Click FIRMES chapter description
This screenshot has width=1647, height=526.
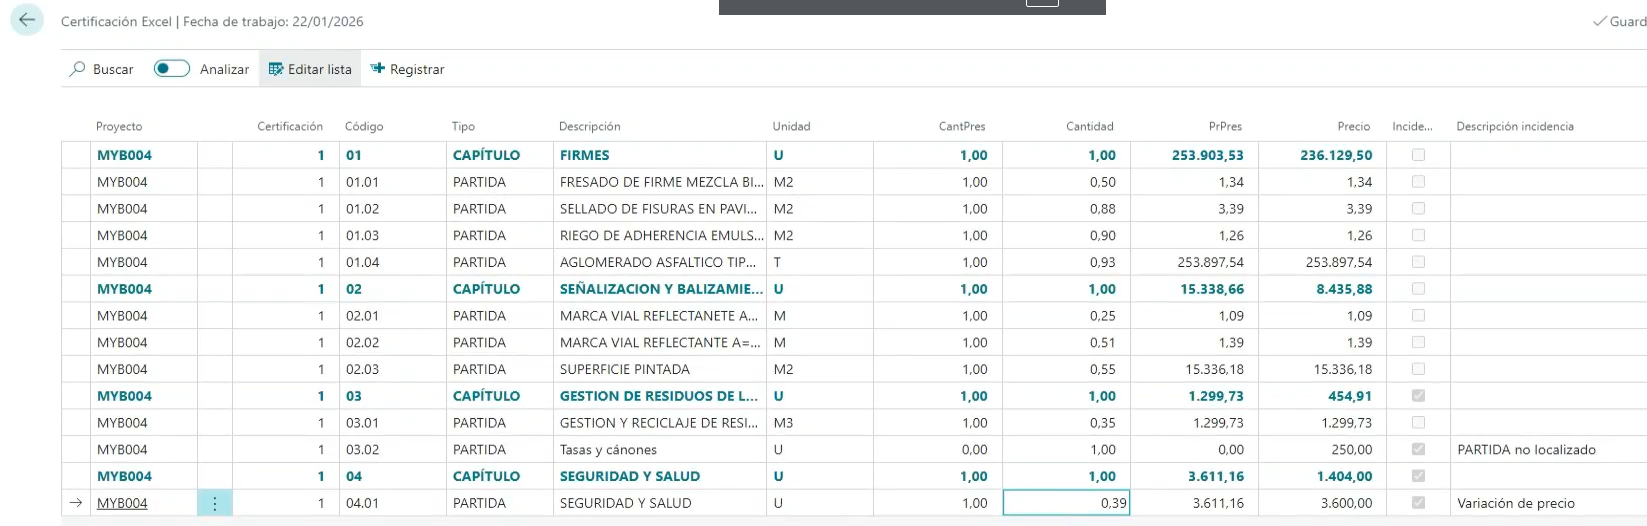click(585, 155)
